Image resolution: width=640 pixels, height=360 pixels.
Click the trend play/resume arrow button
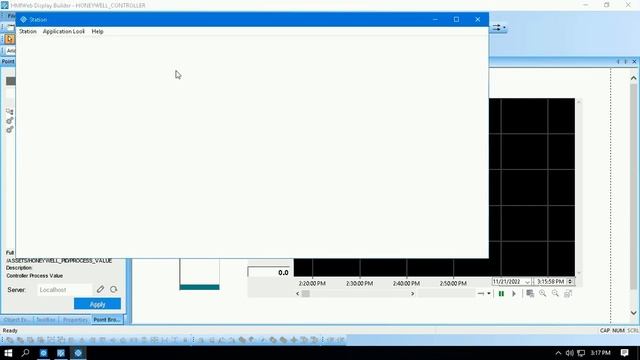pos(514,293)
